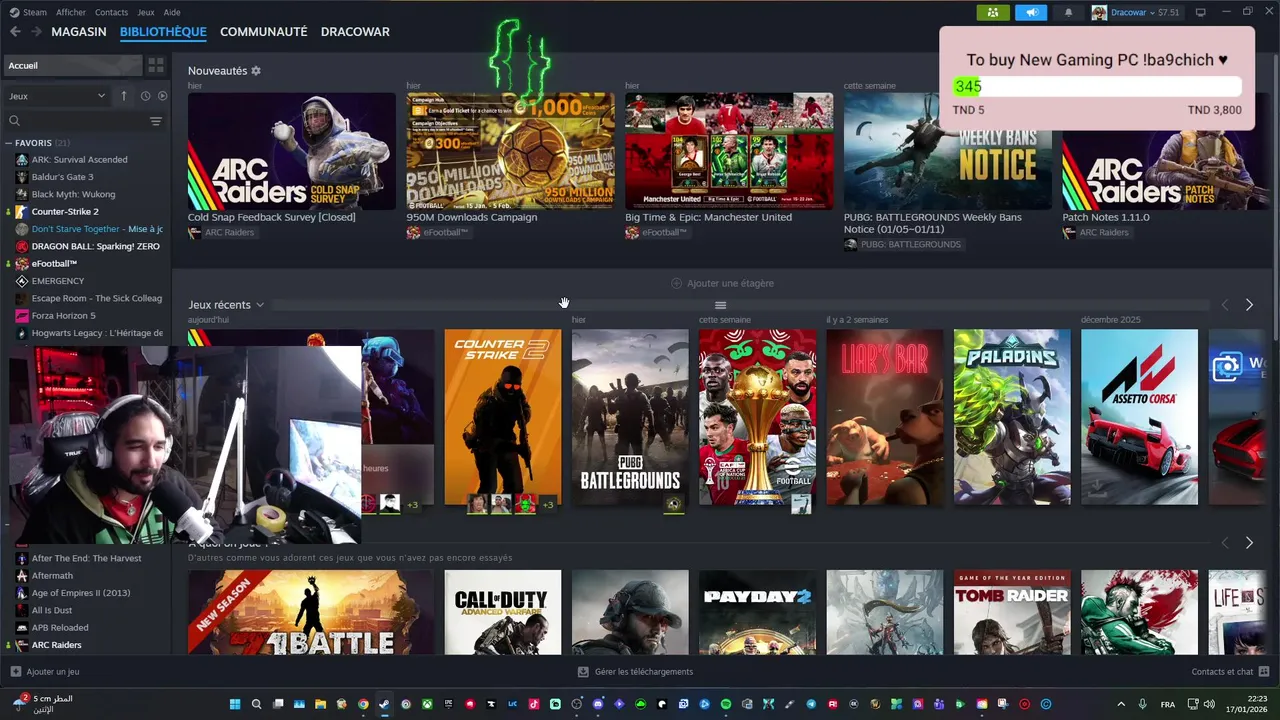Open Spotify from the taskbar
Image resolution: width=1280 pixels, height=720 pixels.
pyautogui.click(x=726, y=704)
